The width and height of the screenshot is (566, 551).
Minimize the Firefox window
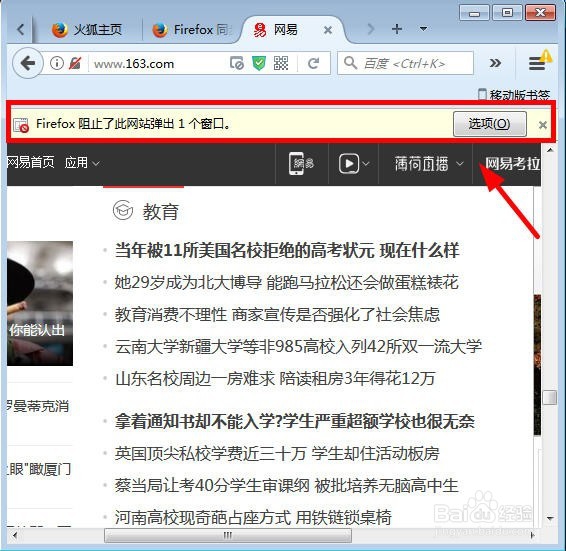point(474,13)
